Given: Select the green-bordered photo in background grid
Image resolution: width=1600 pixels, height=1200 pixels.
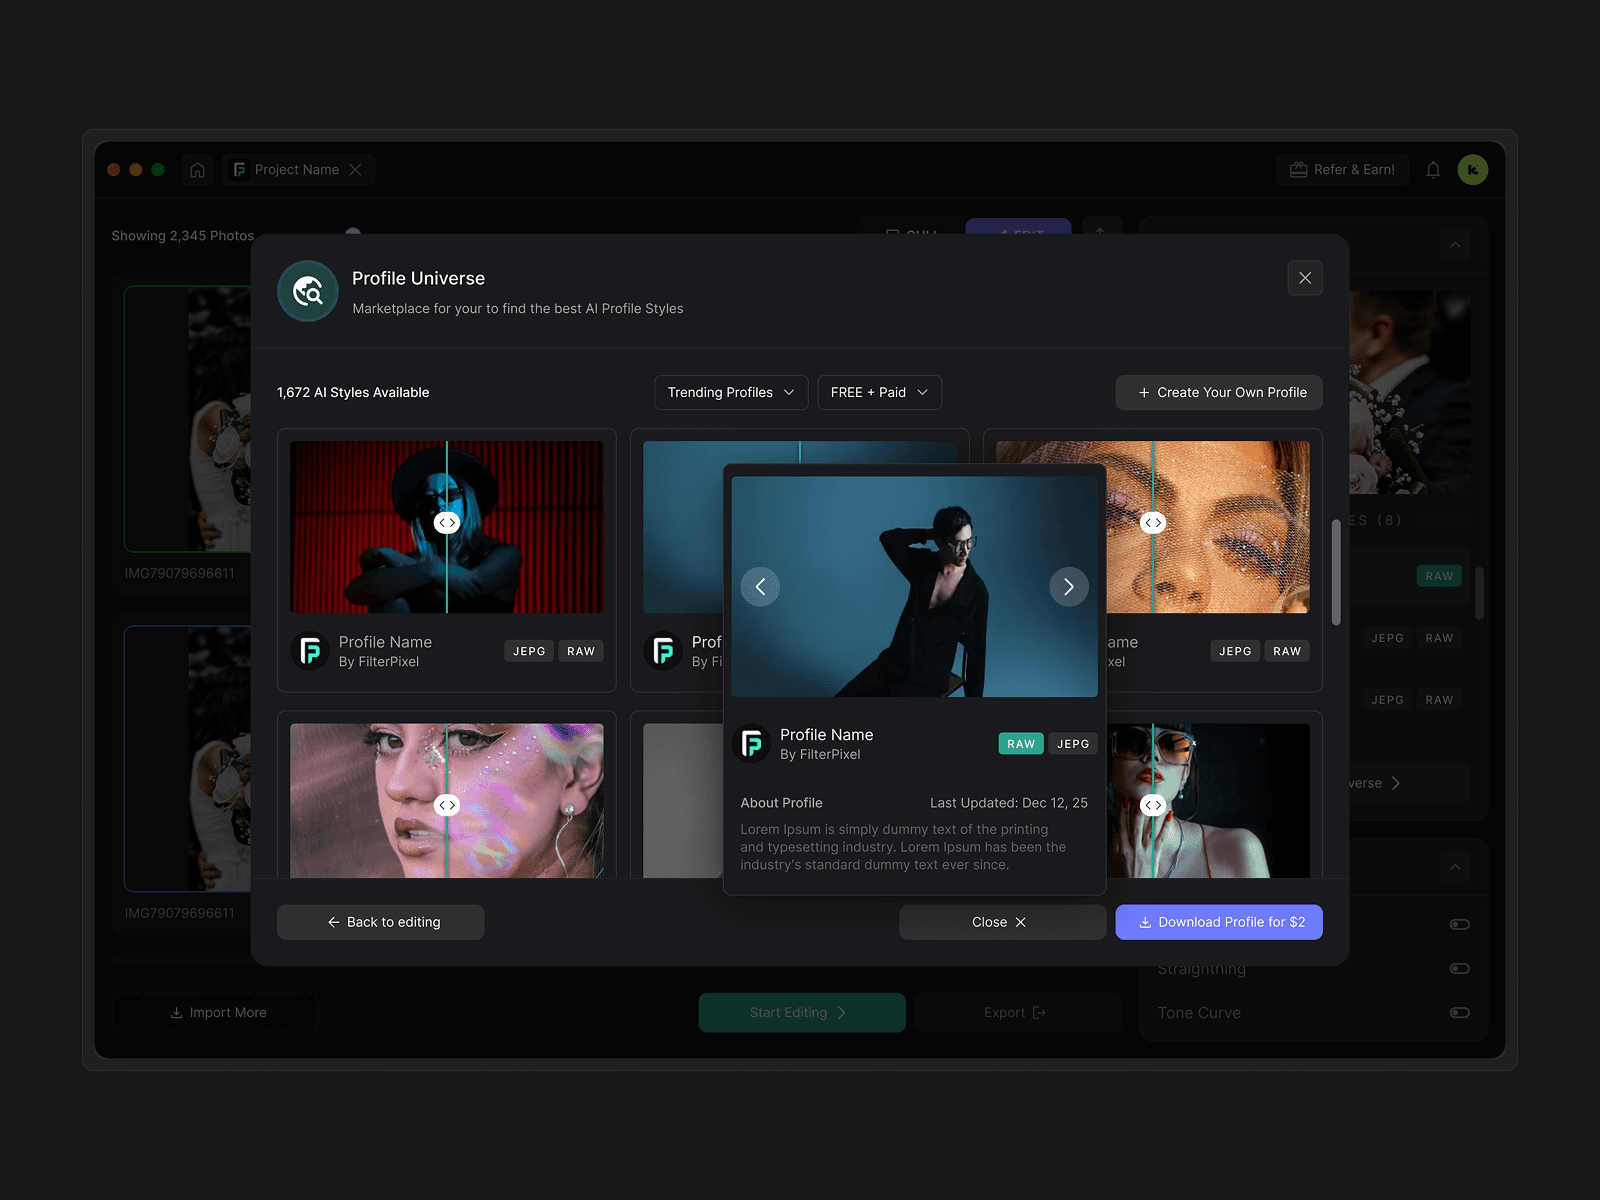Looking at the screenshot, I should 188,419.
